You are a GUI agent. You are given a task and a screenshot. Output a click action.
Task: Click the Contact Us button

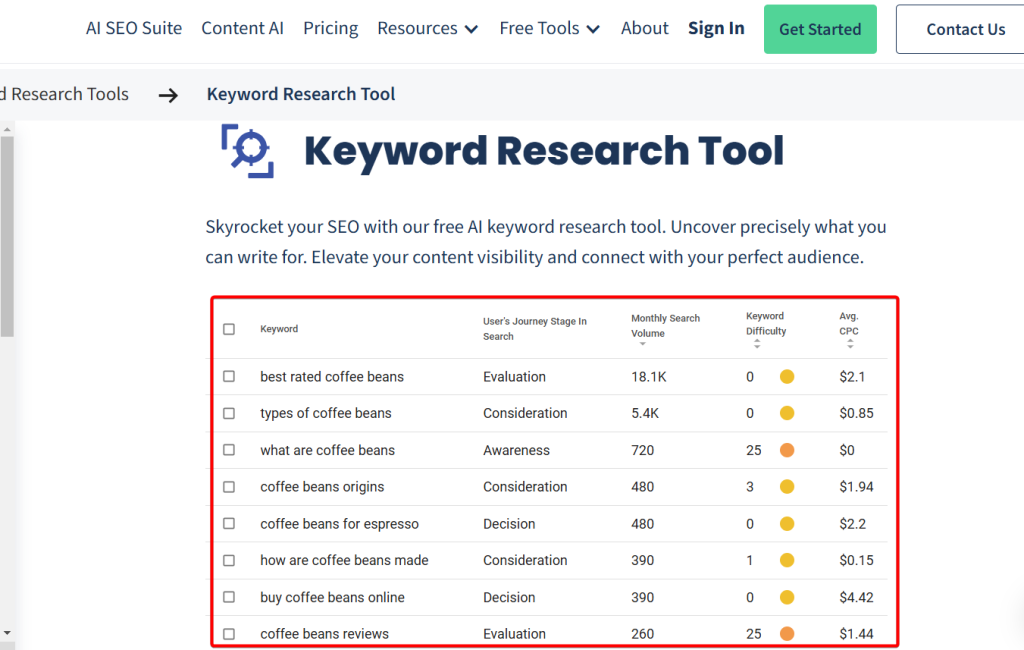960,29
